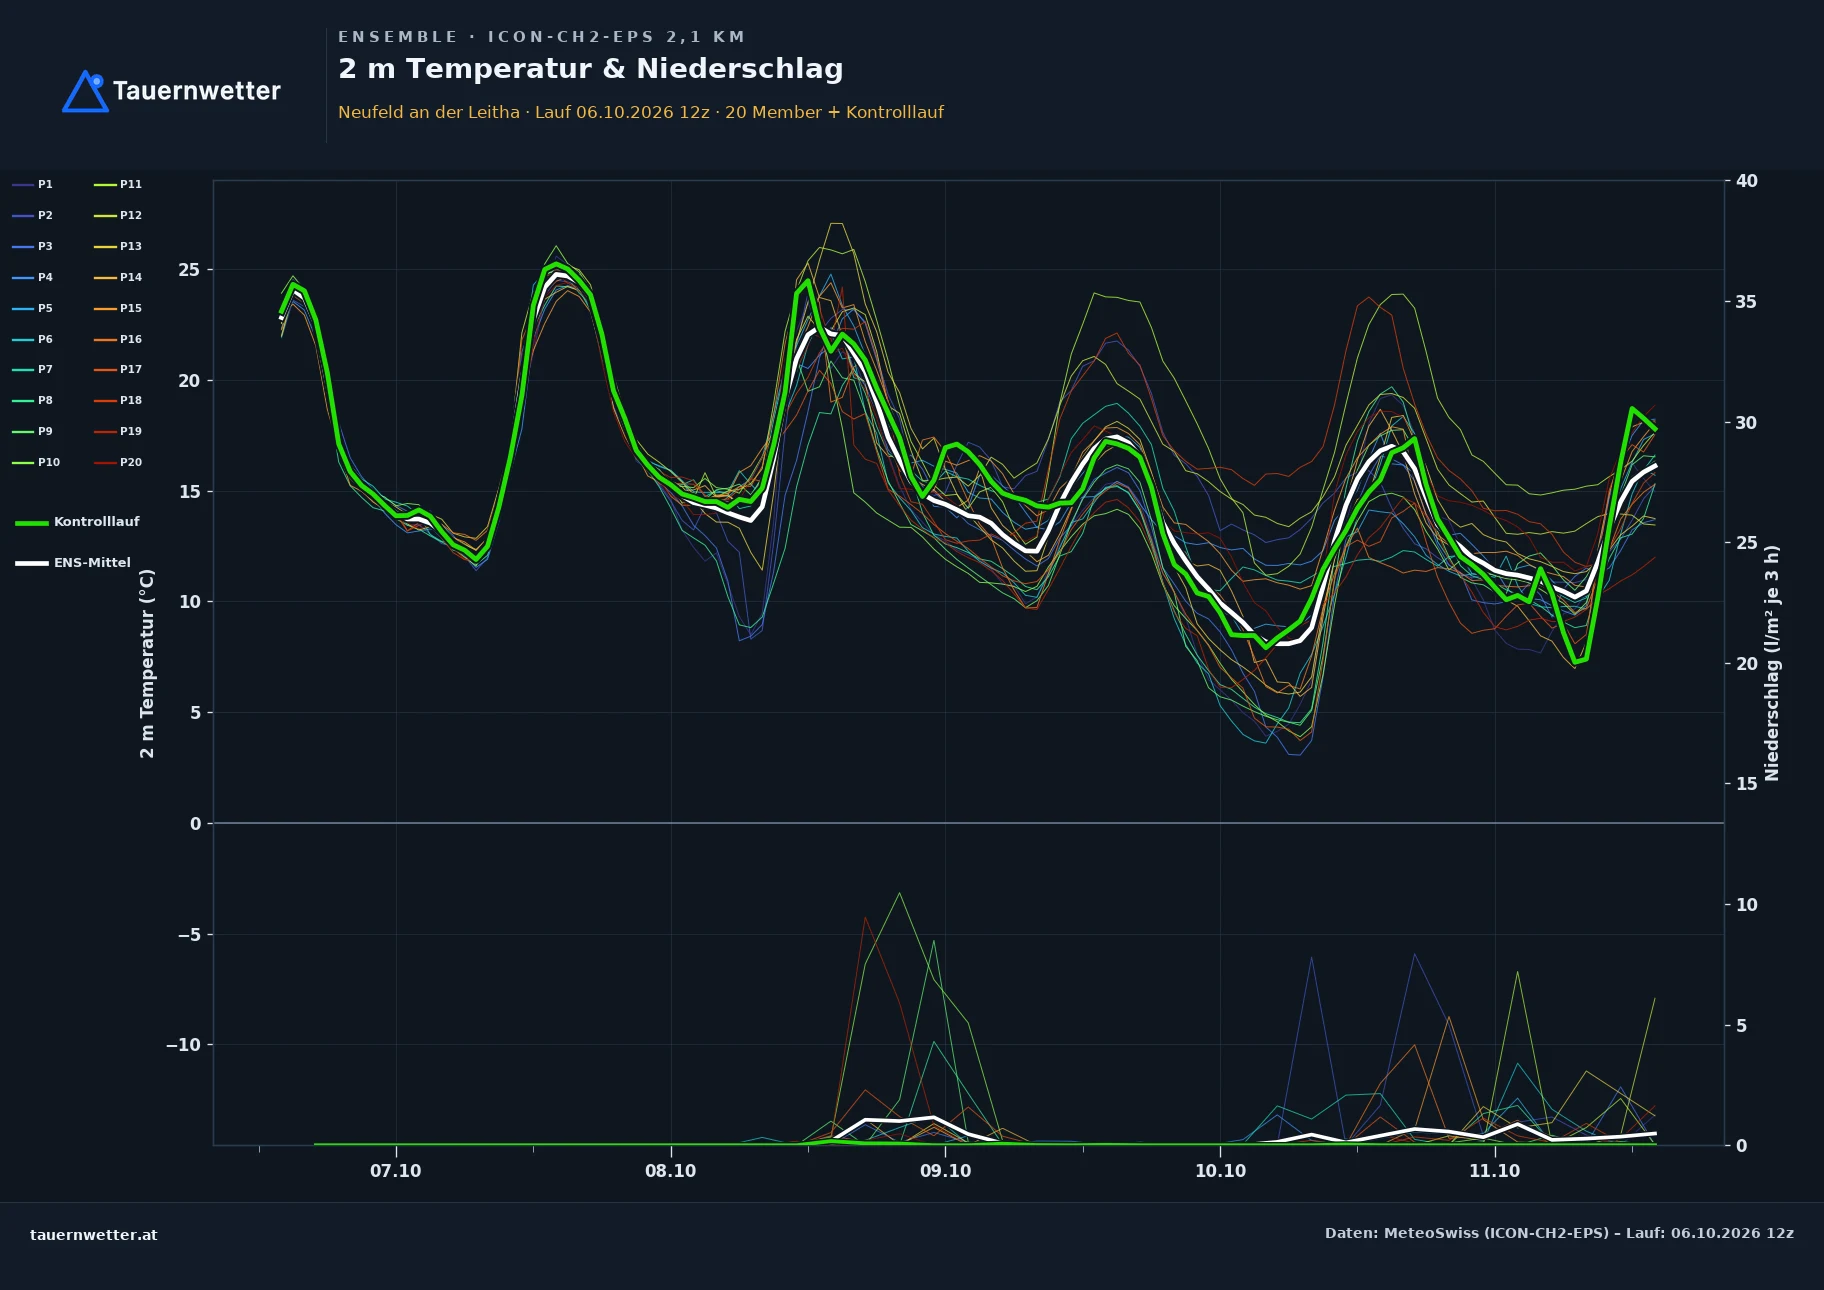The height and width of the screenshot is (1290, 1824).
Task: Click the '2 m Temperatur (°C)' axis title
Action: (148, 663)
